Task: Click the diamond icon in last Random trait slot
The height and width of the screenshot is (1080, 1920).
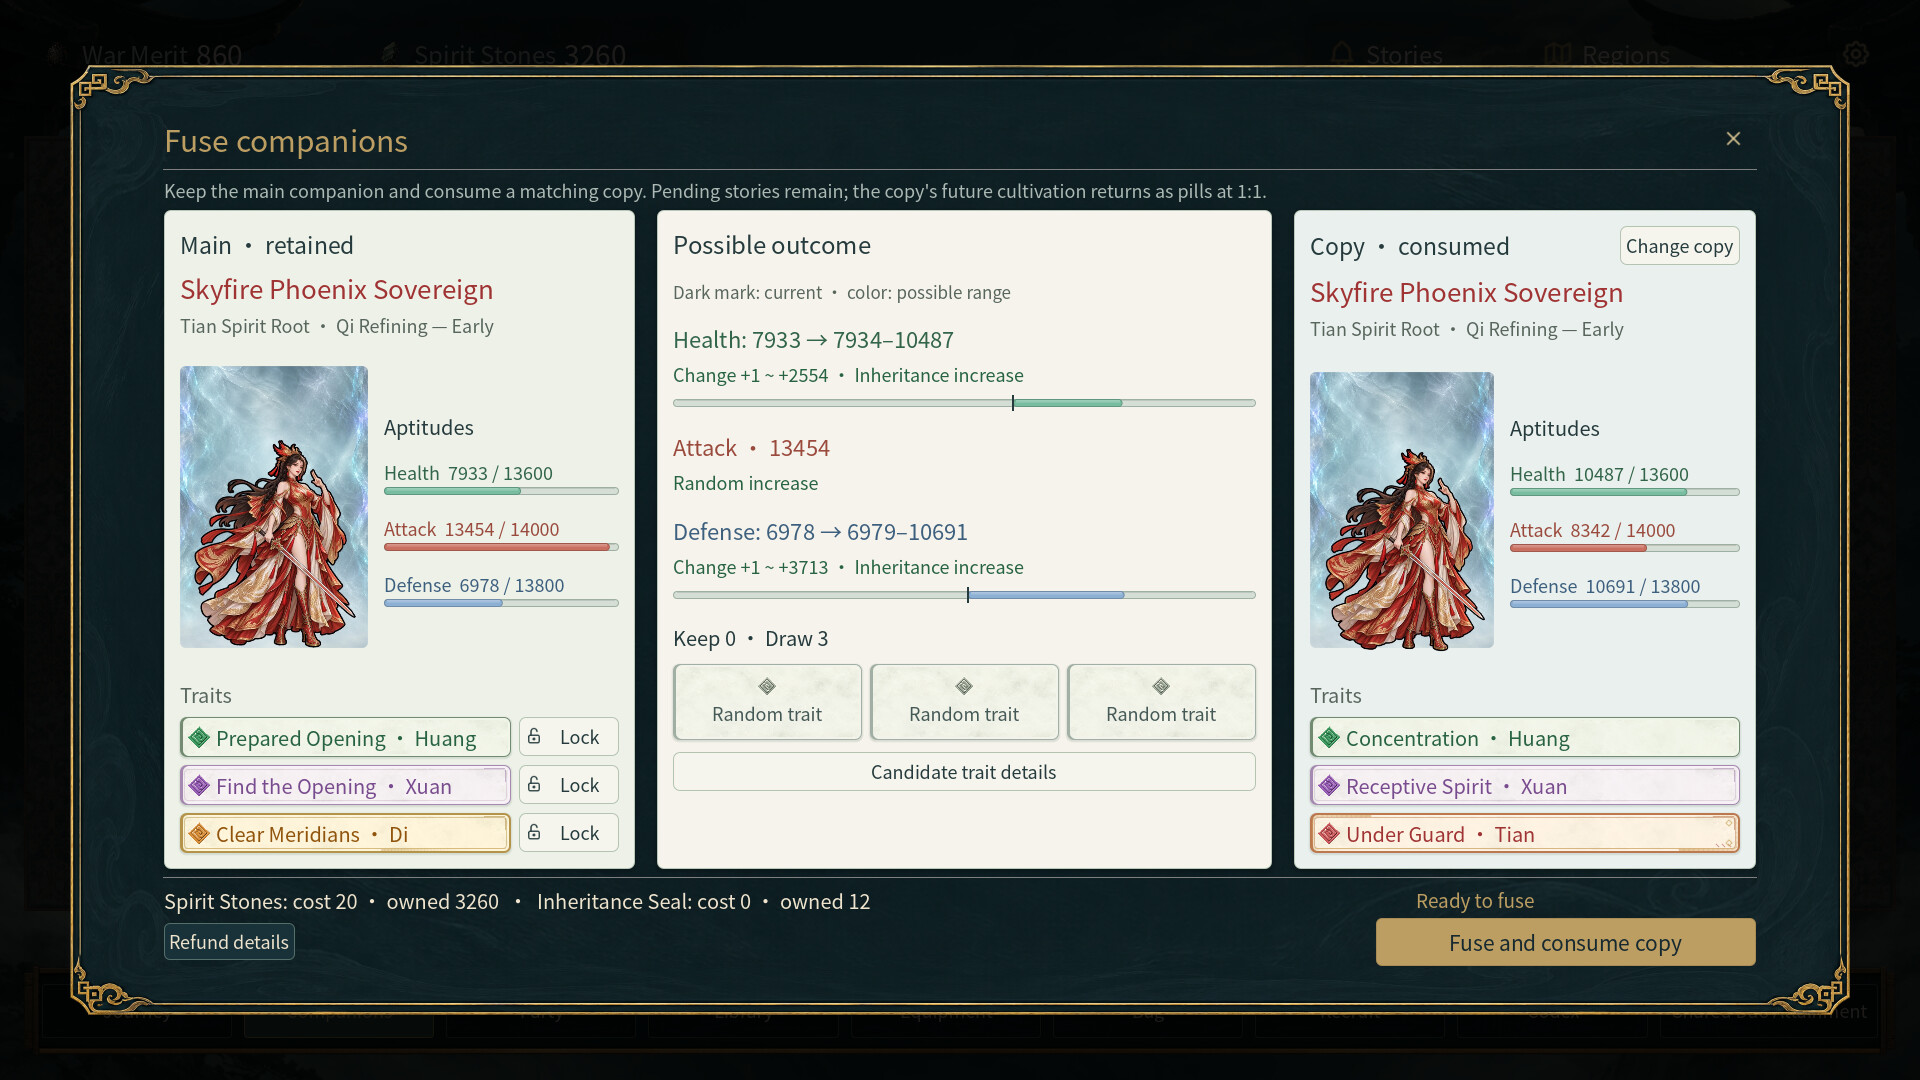Action: coord(1161,686)
